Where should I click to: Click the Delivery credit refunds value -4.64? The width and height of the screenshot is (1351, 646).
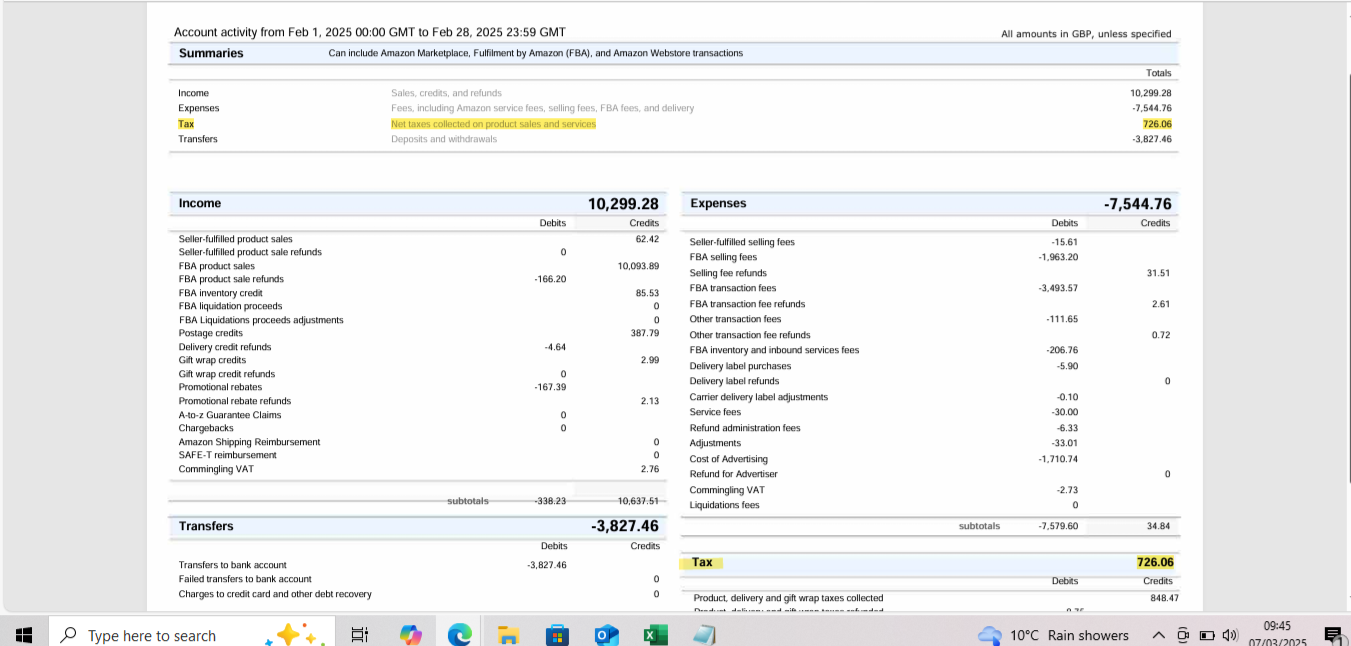click(555, 347)
